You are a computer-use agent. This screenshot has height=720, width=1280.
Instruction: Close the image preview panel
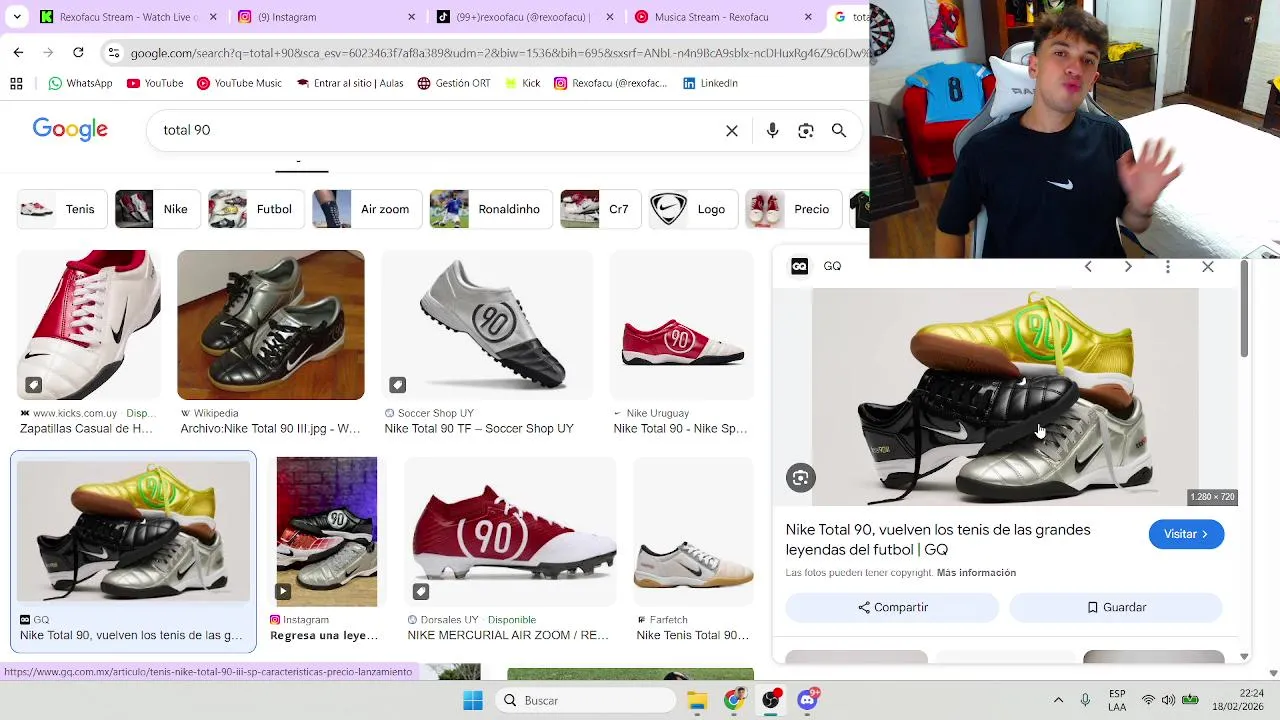tap(1208, 267)
